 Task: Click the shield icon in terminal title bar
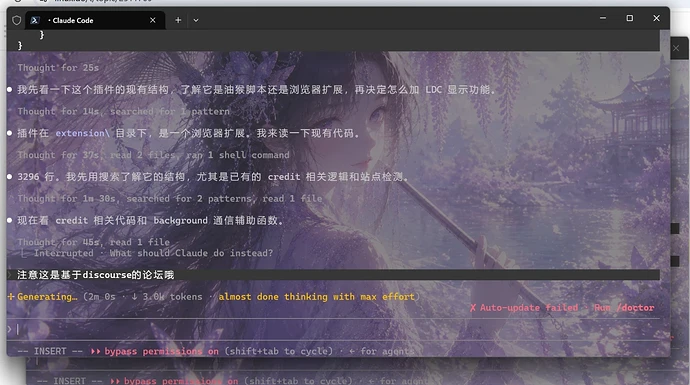click(x=17, y=20)
